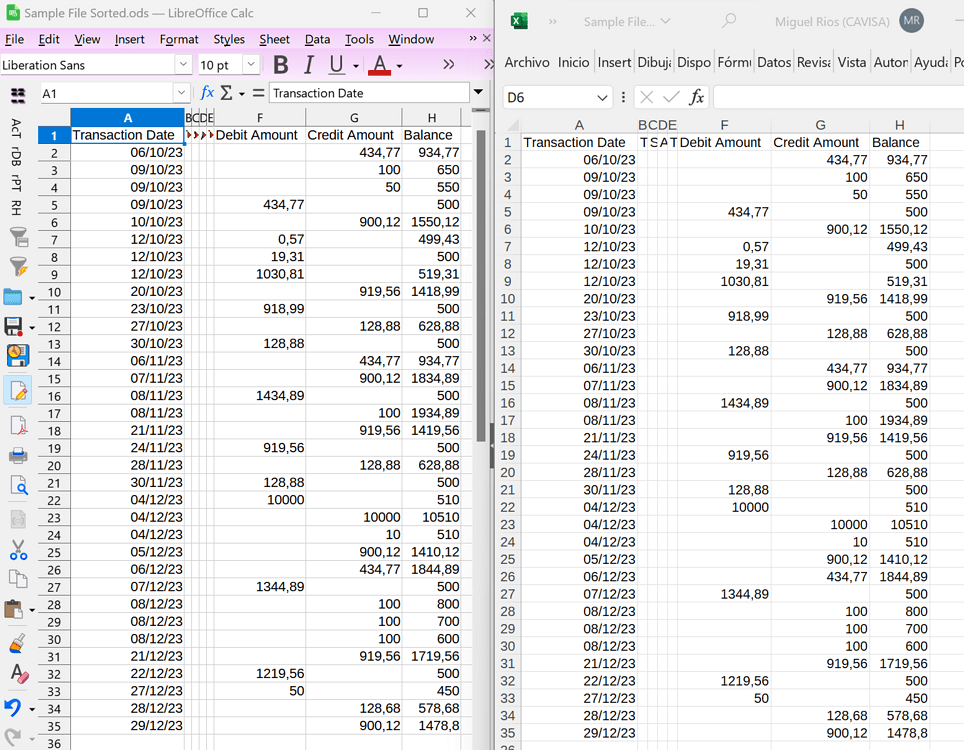Click the rDB toolbar item in Calc

17,156
